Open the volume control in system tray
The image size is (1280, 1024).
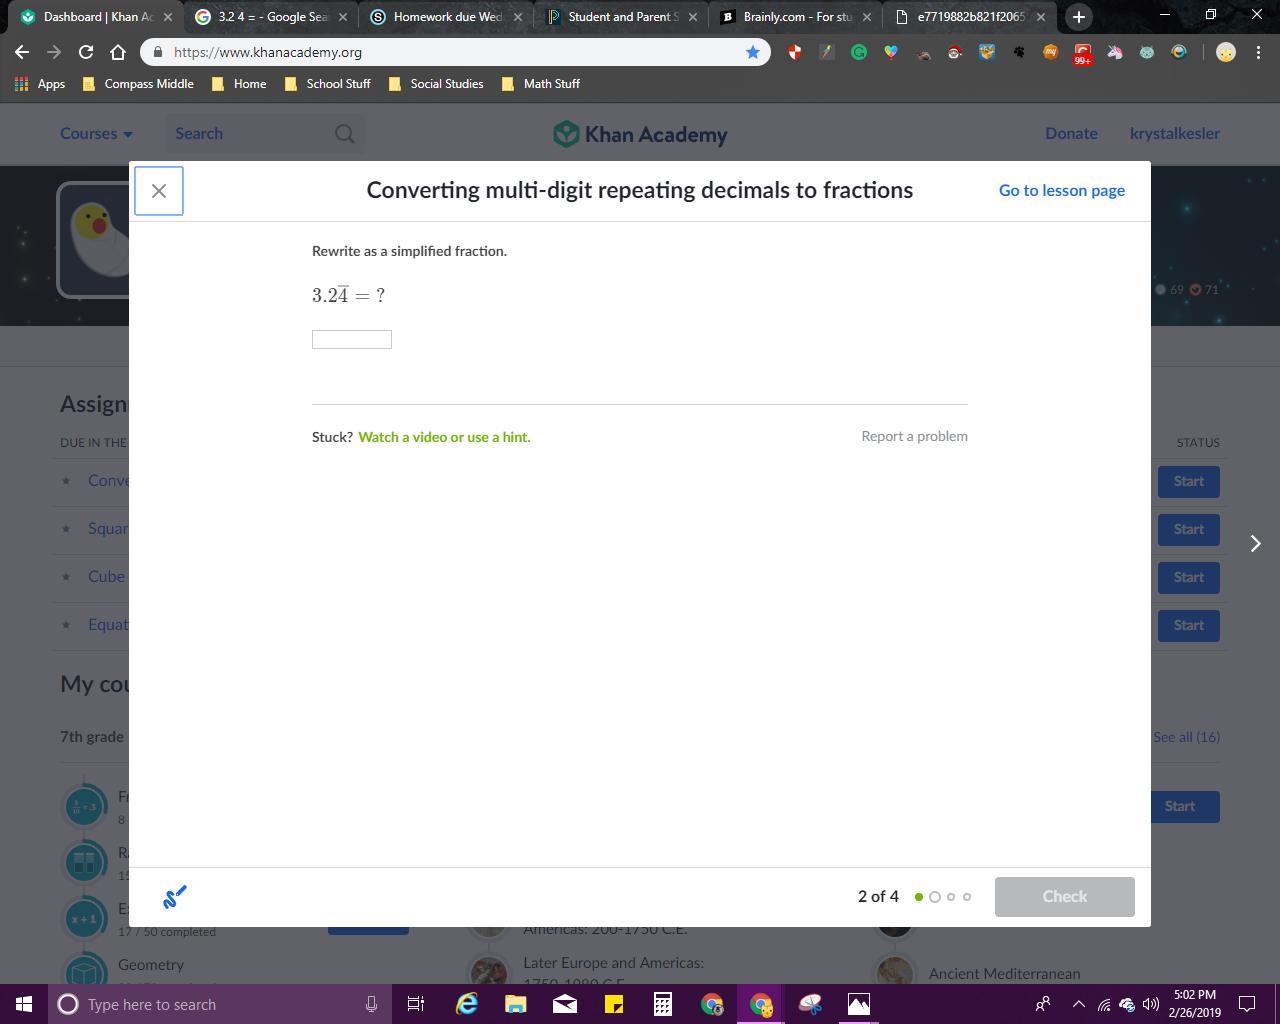1150,1004
